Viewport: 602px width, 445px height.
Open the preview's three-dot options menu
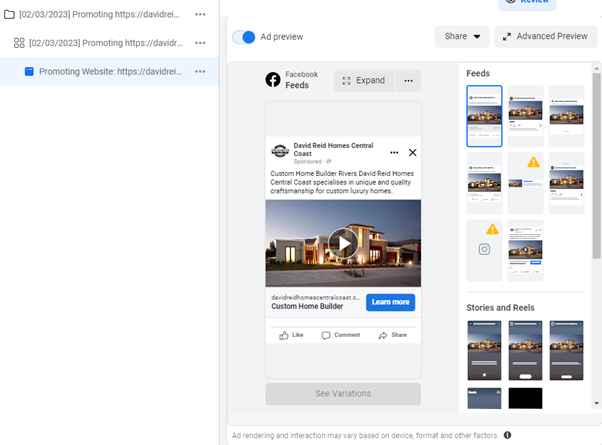pos(407,81)
